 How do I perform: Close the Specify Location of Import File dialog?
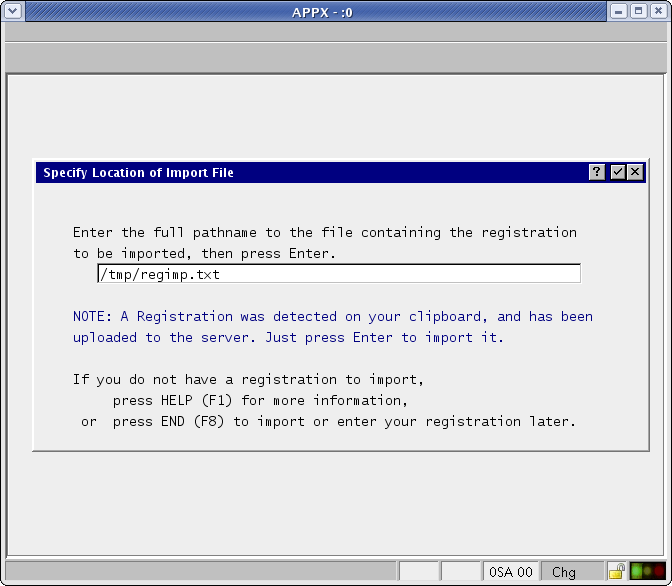634,172
